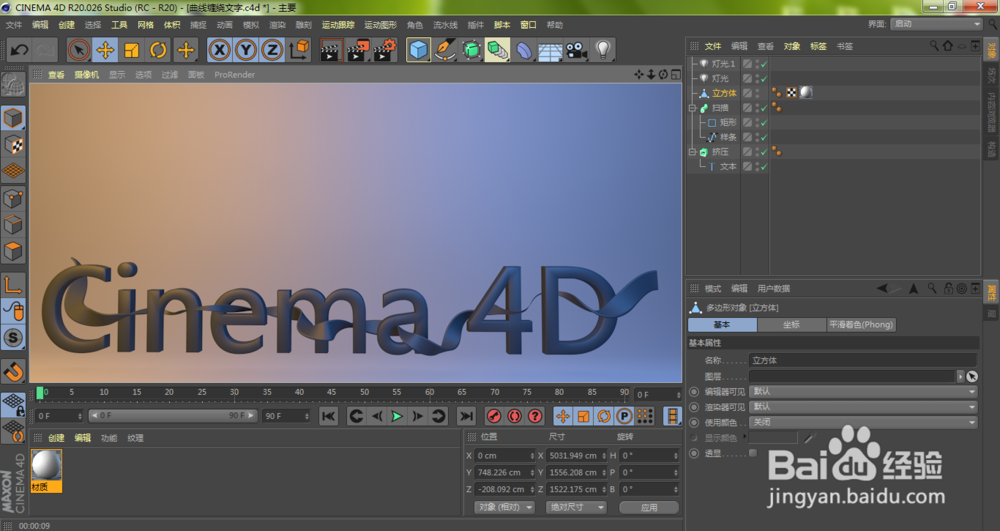Toggle the 编辑器可见 animation radio dot
This screenshot has width=1000, height=531.
click(x=694, y=391)
